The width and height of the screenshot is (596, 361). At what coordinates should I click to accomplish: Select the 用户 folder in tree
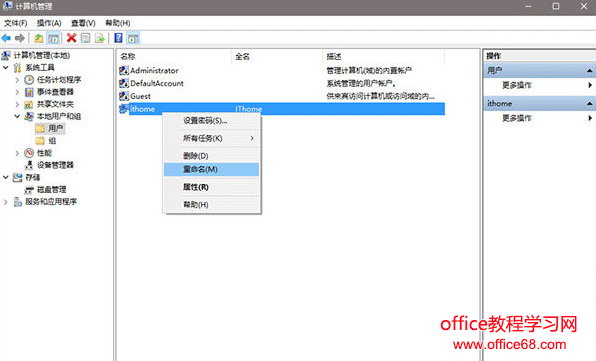coord(55,128)
